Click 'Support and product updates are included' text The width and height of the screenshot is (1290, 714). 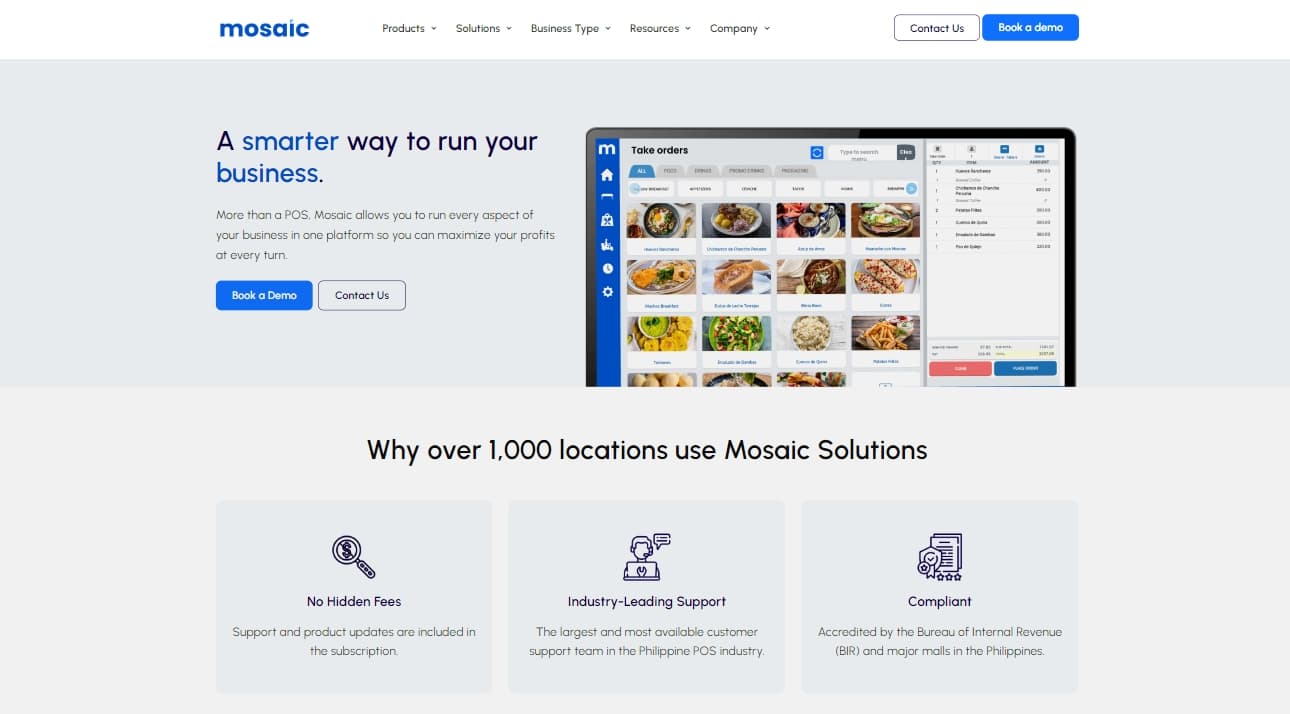pyautogui.click(x=354, y=632)
